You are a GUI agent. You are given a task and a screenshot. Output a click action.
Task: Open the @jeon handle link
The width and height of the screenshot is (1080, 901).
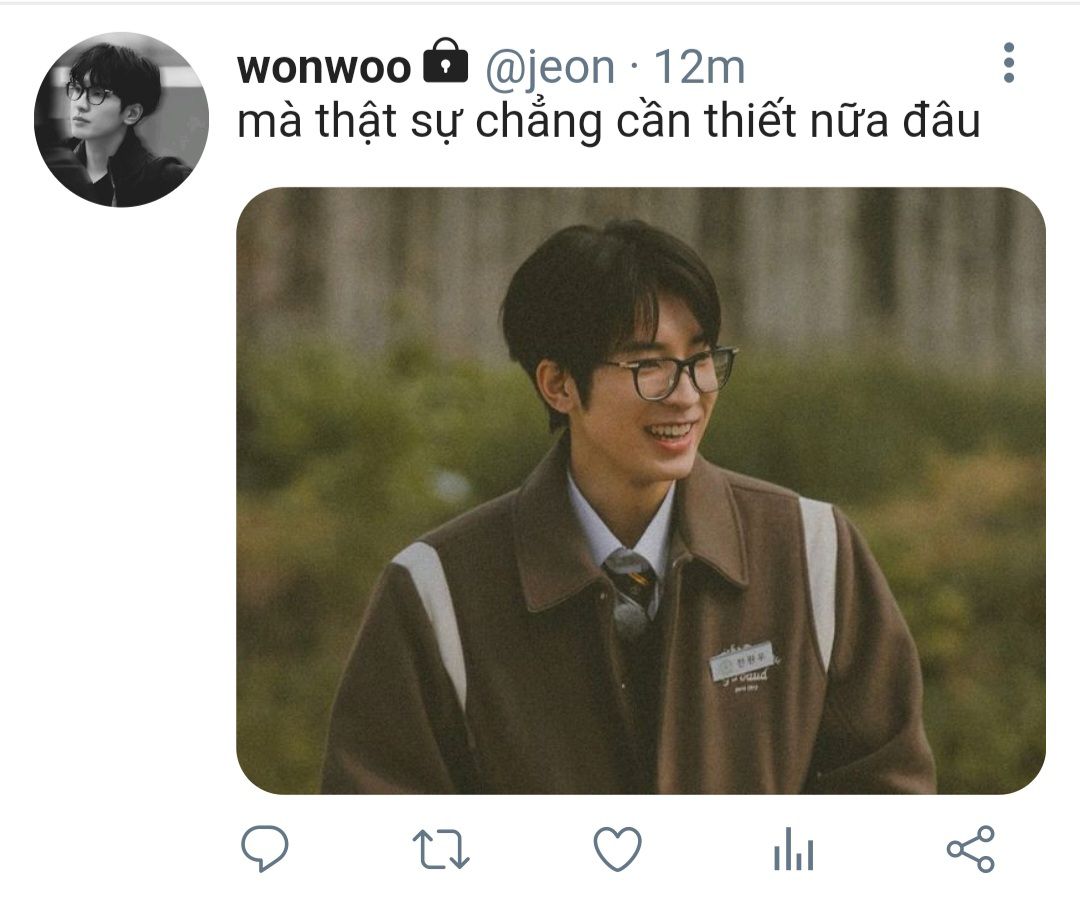(550, 68)
